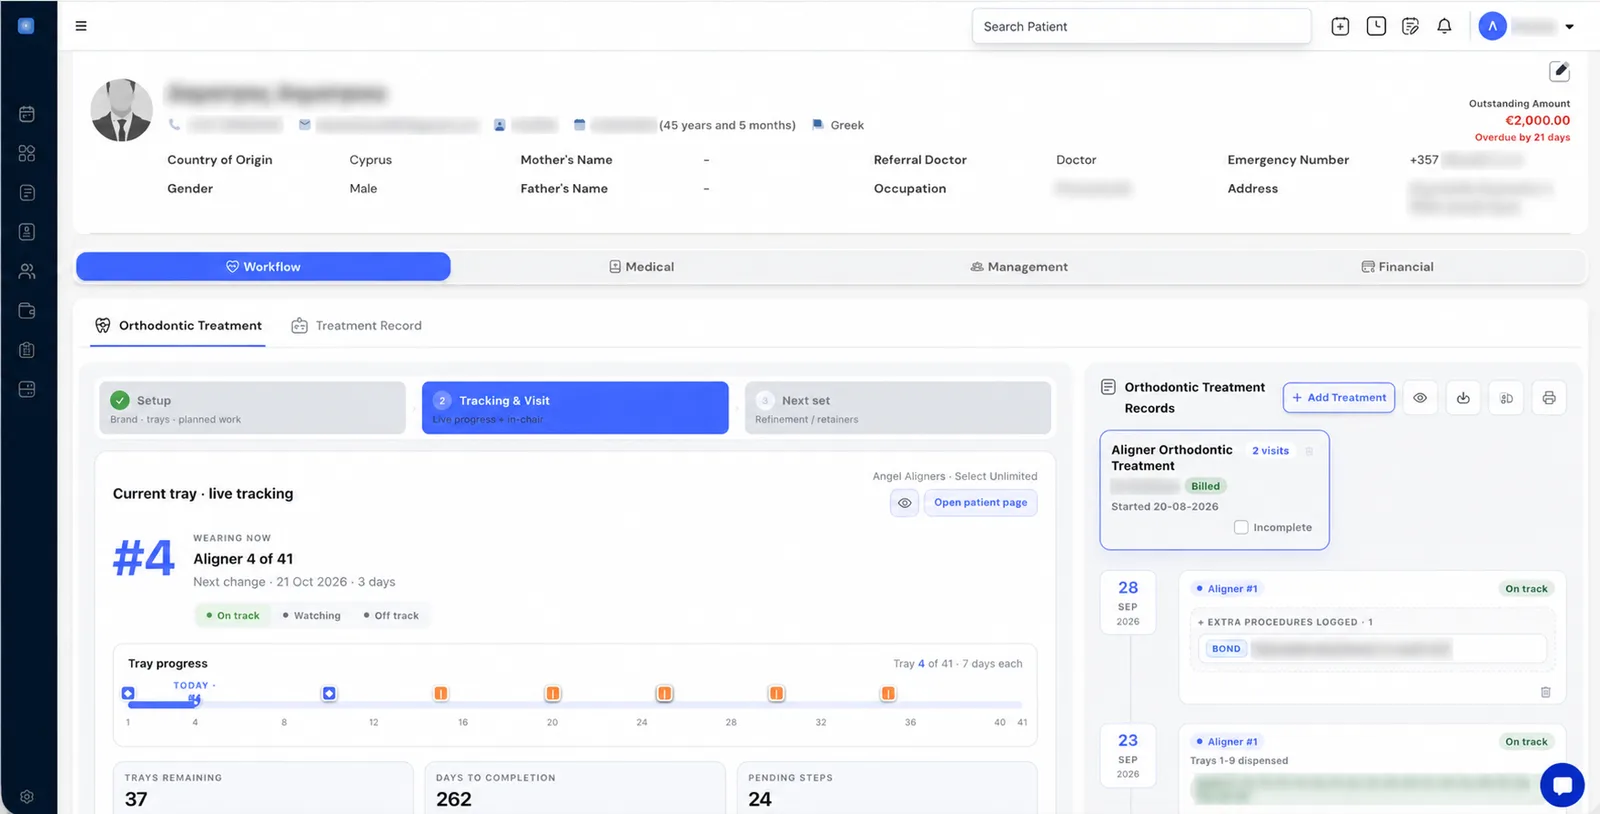Image resolution: width=1600 pixels, height=814 pixels.
Task: Select the orange marker near tray 35
Action: [x=888, y=694]
